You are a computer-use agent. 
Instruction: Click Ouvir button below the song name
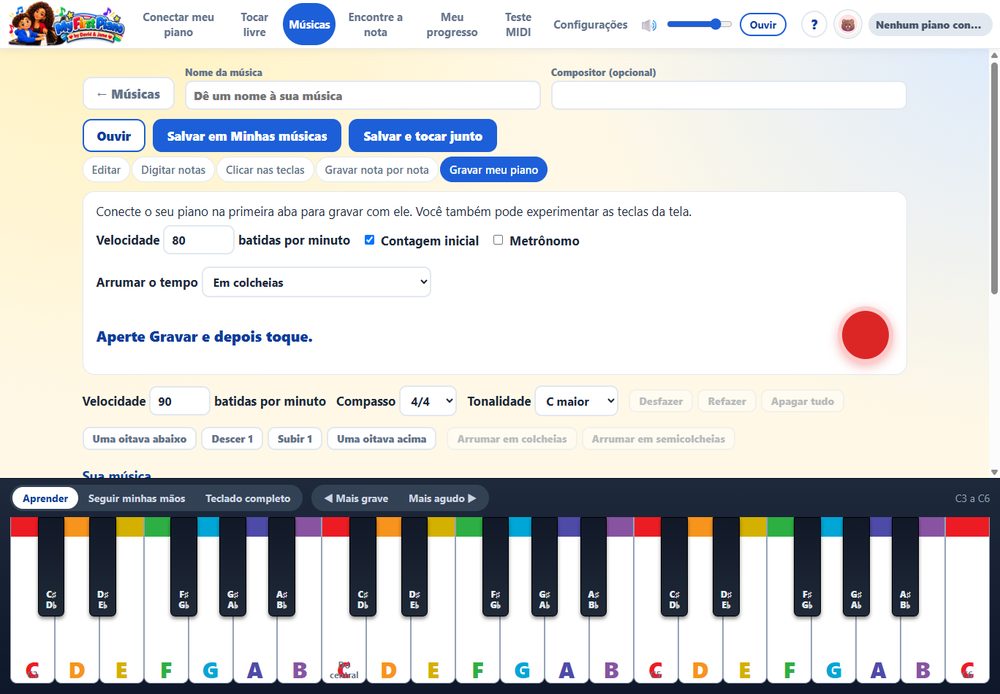pyautogui.click(x=114, y=136)
